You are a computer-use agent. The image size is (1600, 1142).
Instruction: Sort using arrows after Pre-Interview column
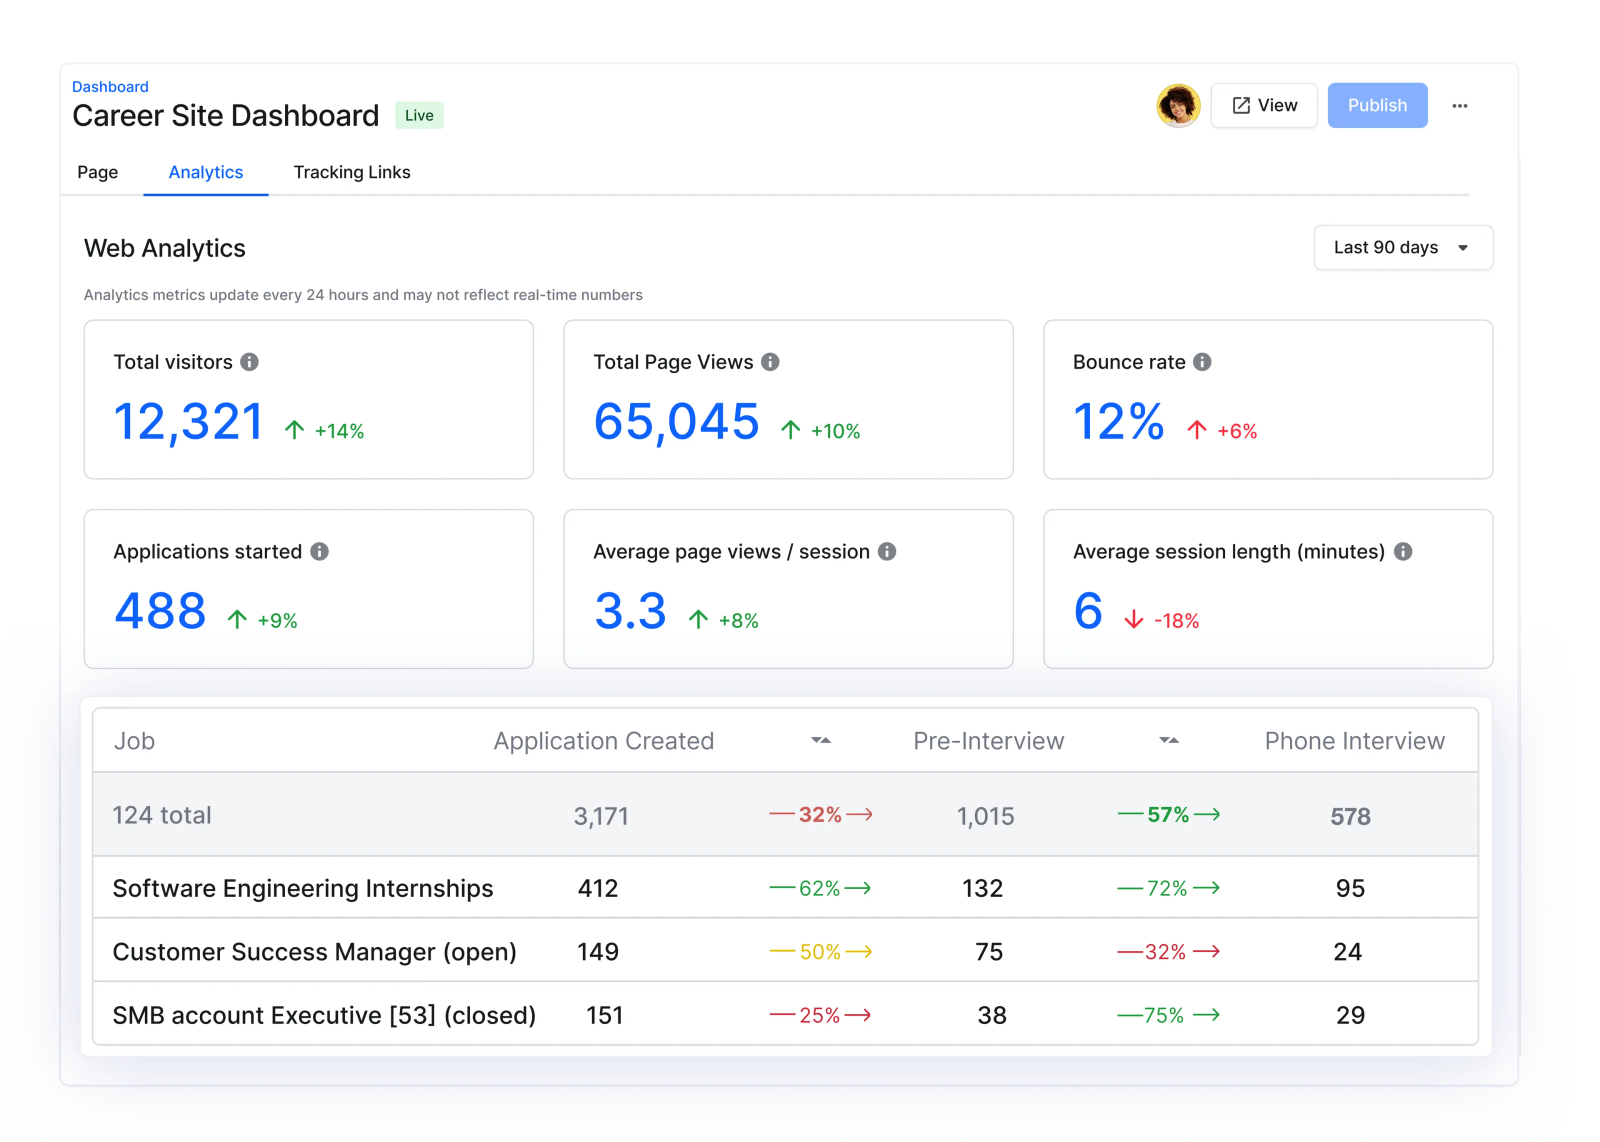[1169, 741]
